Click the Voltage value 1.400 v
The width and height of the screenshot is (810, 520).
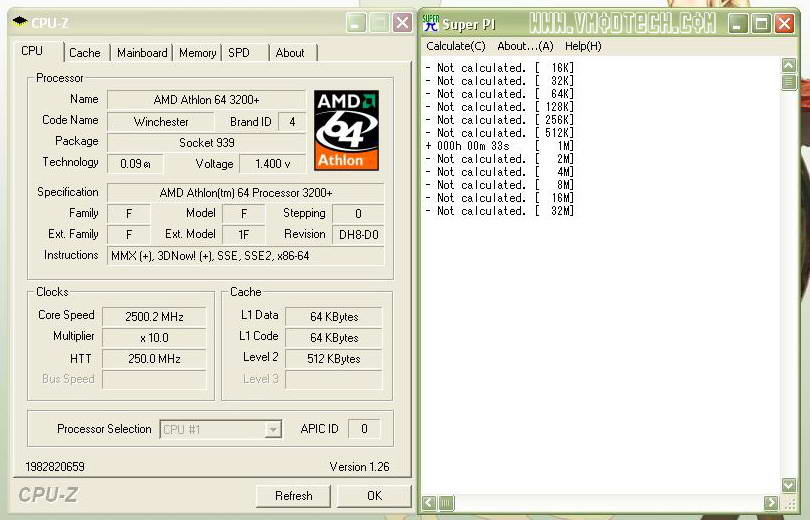tap(272, 164)
